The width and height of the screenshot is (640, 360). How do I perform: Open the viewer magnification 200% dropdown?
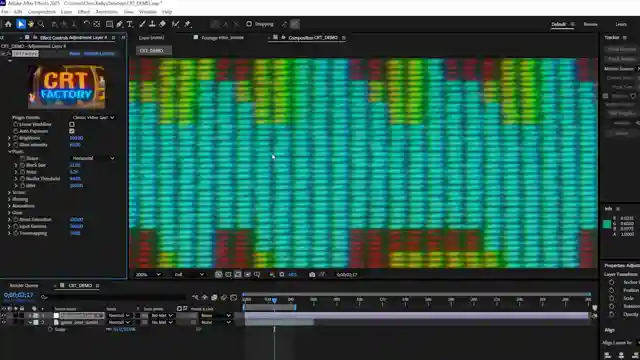[x=148, y=275]
